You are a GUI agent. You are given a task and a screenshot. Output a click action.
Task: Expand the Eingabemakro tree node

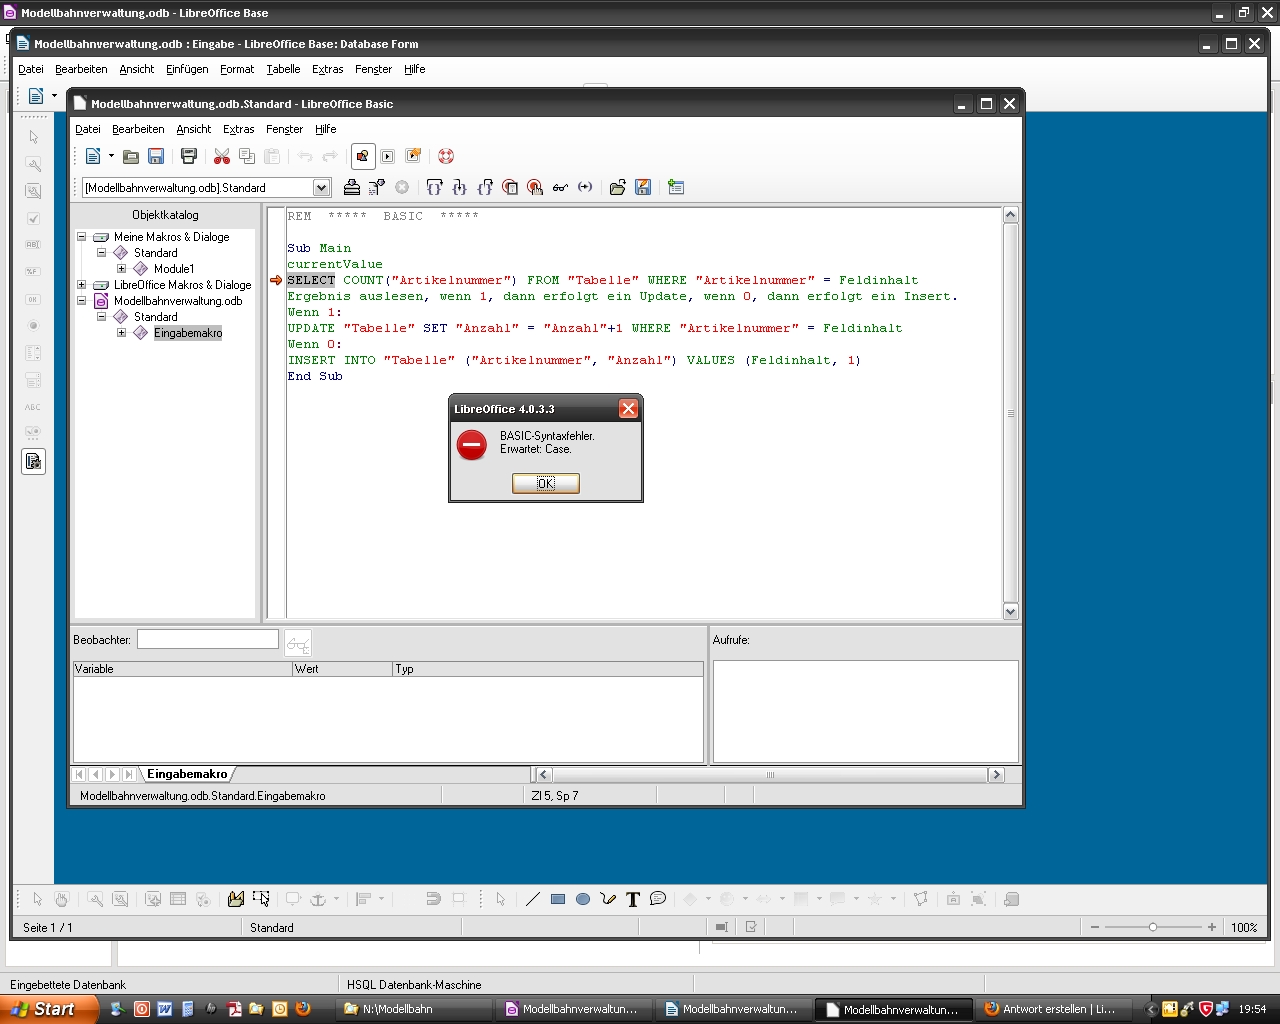tap(122, 333)
